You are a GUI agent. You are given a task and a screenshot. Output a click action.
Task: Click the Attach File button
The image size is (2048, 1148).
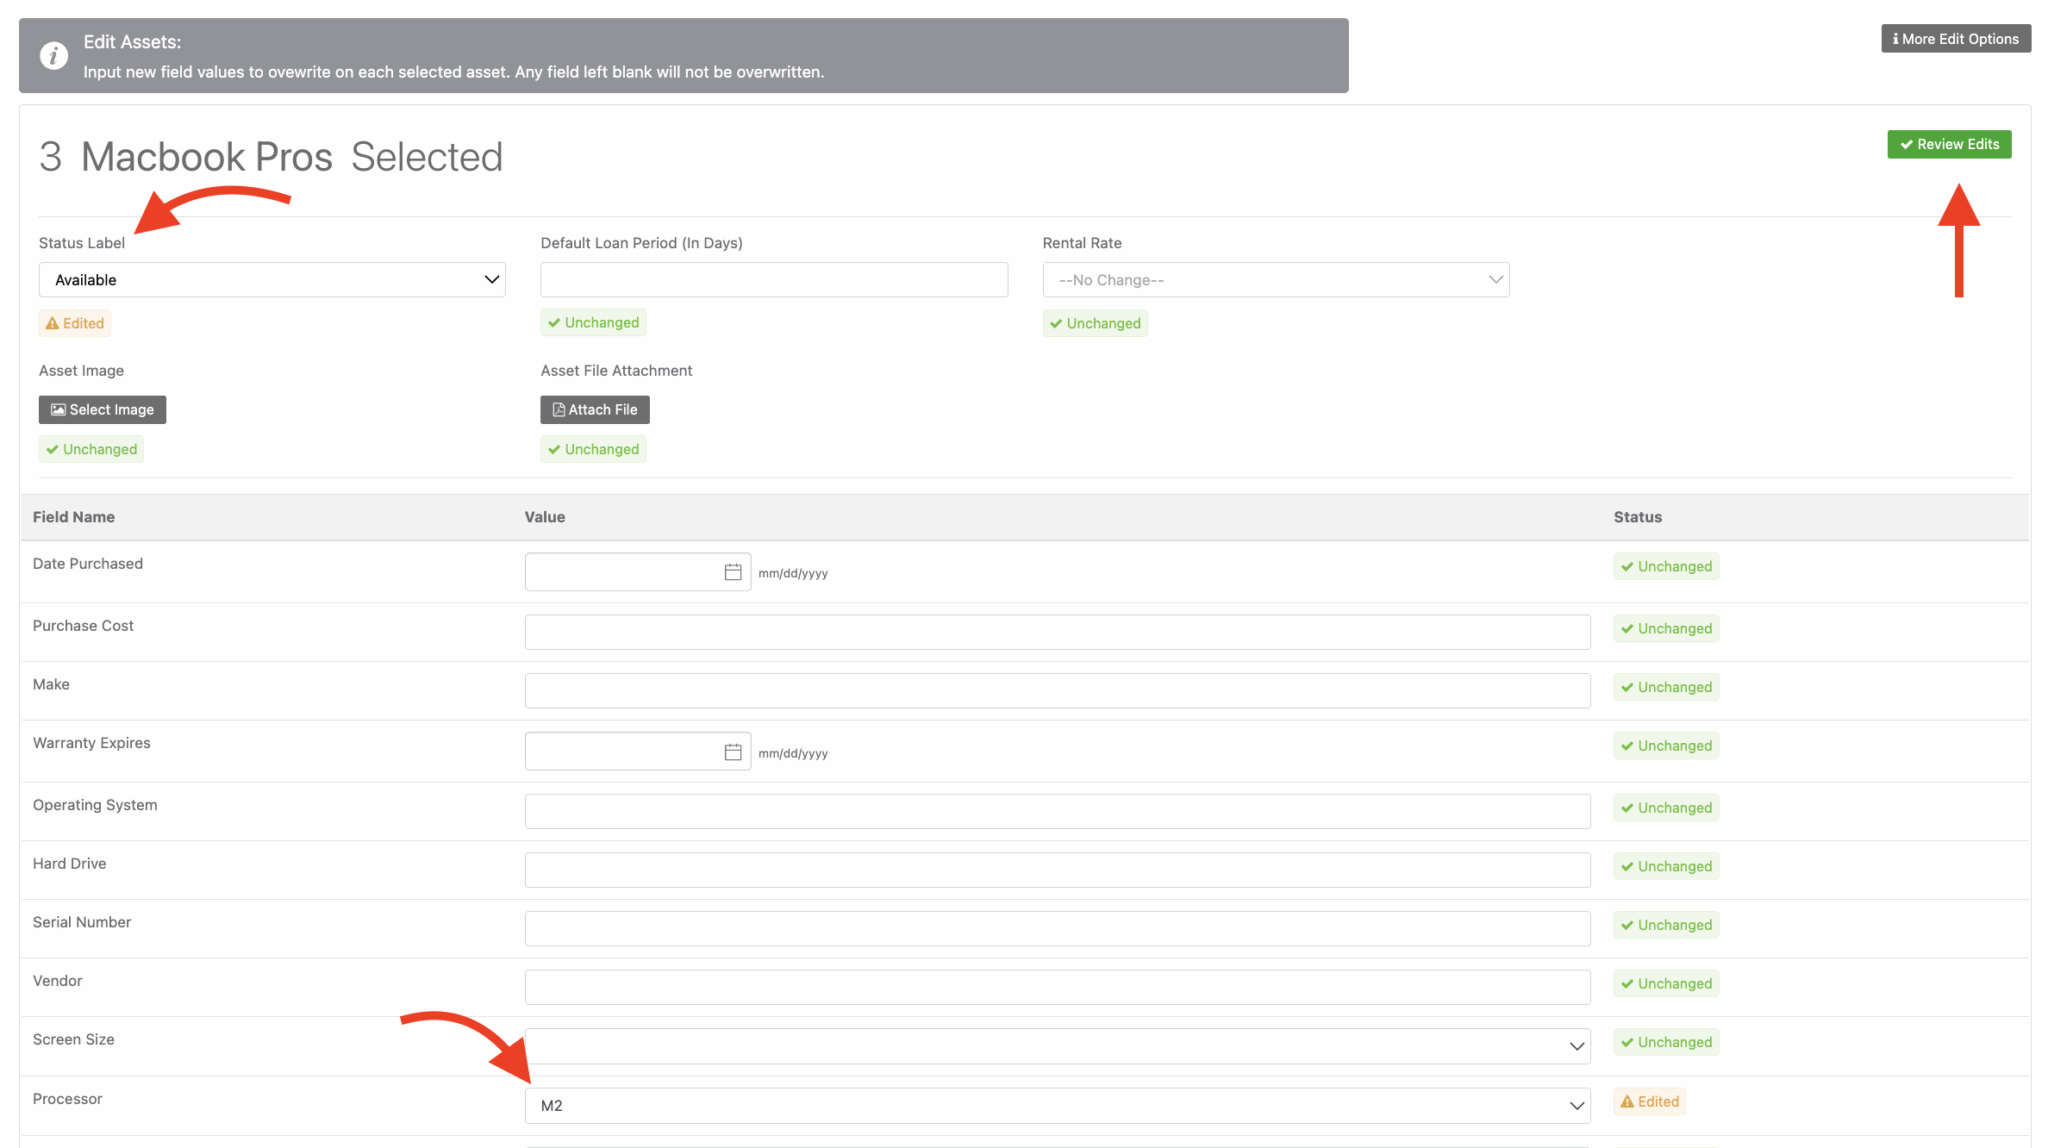click(x=595, y=410)
